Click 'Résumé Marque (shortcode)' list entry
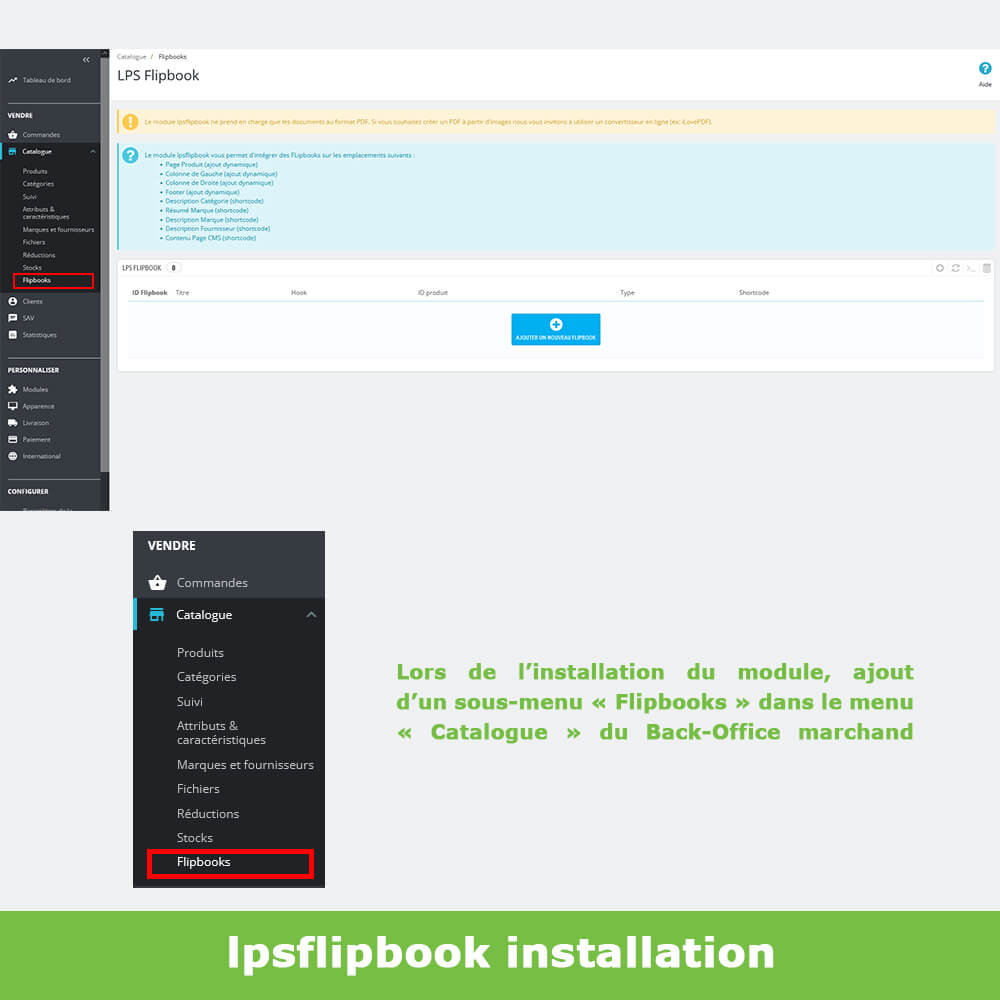The width and height of the screenshot is (1000, 1000). (x=207, y=210)
